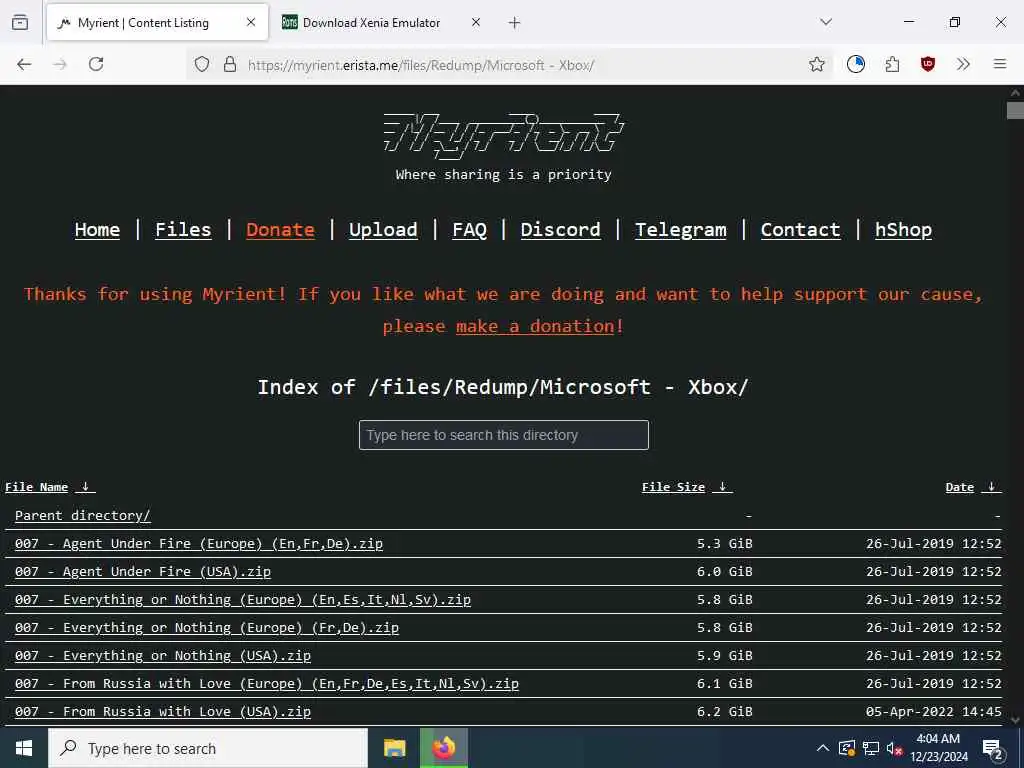Screen dimensions: 1024x768
Task: Select the Myrient Content Listing tab
Action: click(157, 23)
